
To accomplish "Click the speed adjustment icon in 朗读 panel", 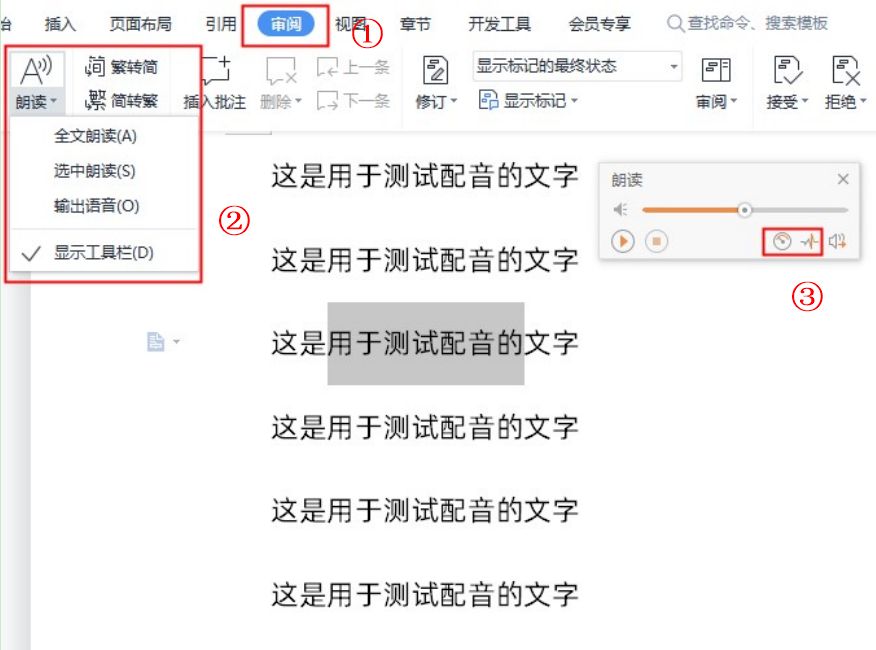I will coord(782,241).
